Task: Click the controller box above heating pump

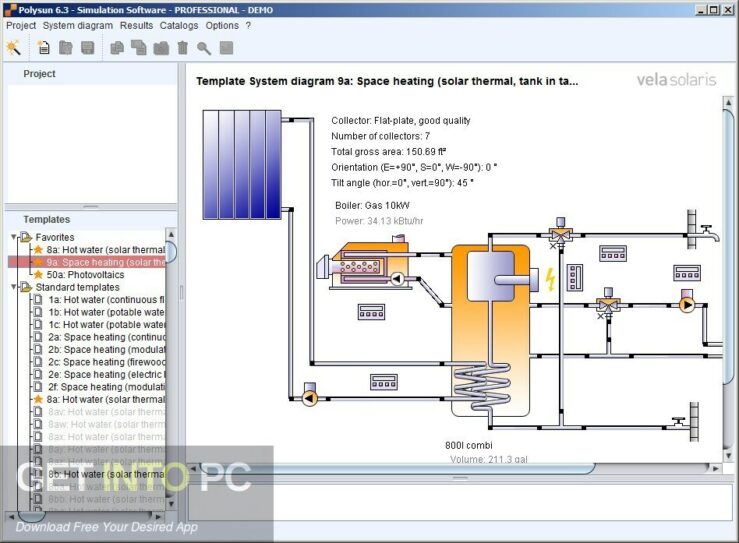Action: 687,273
